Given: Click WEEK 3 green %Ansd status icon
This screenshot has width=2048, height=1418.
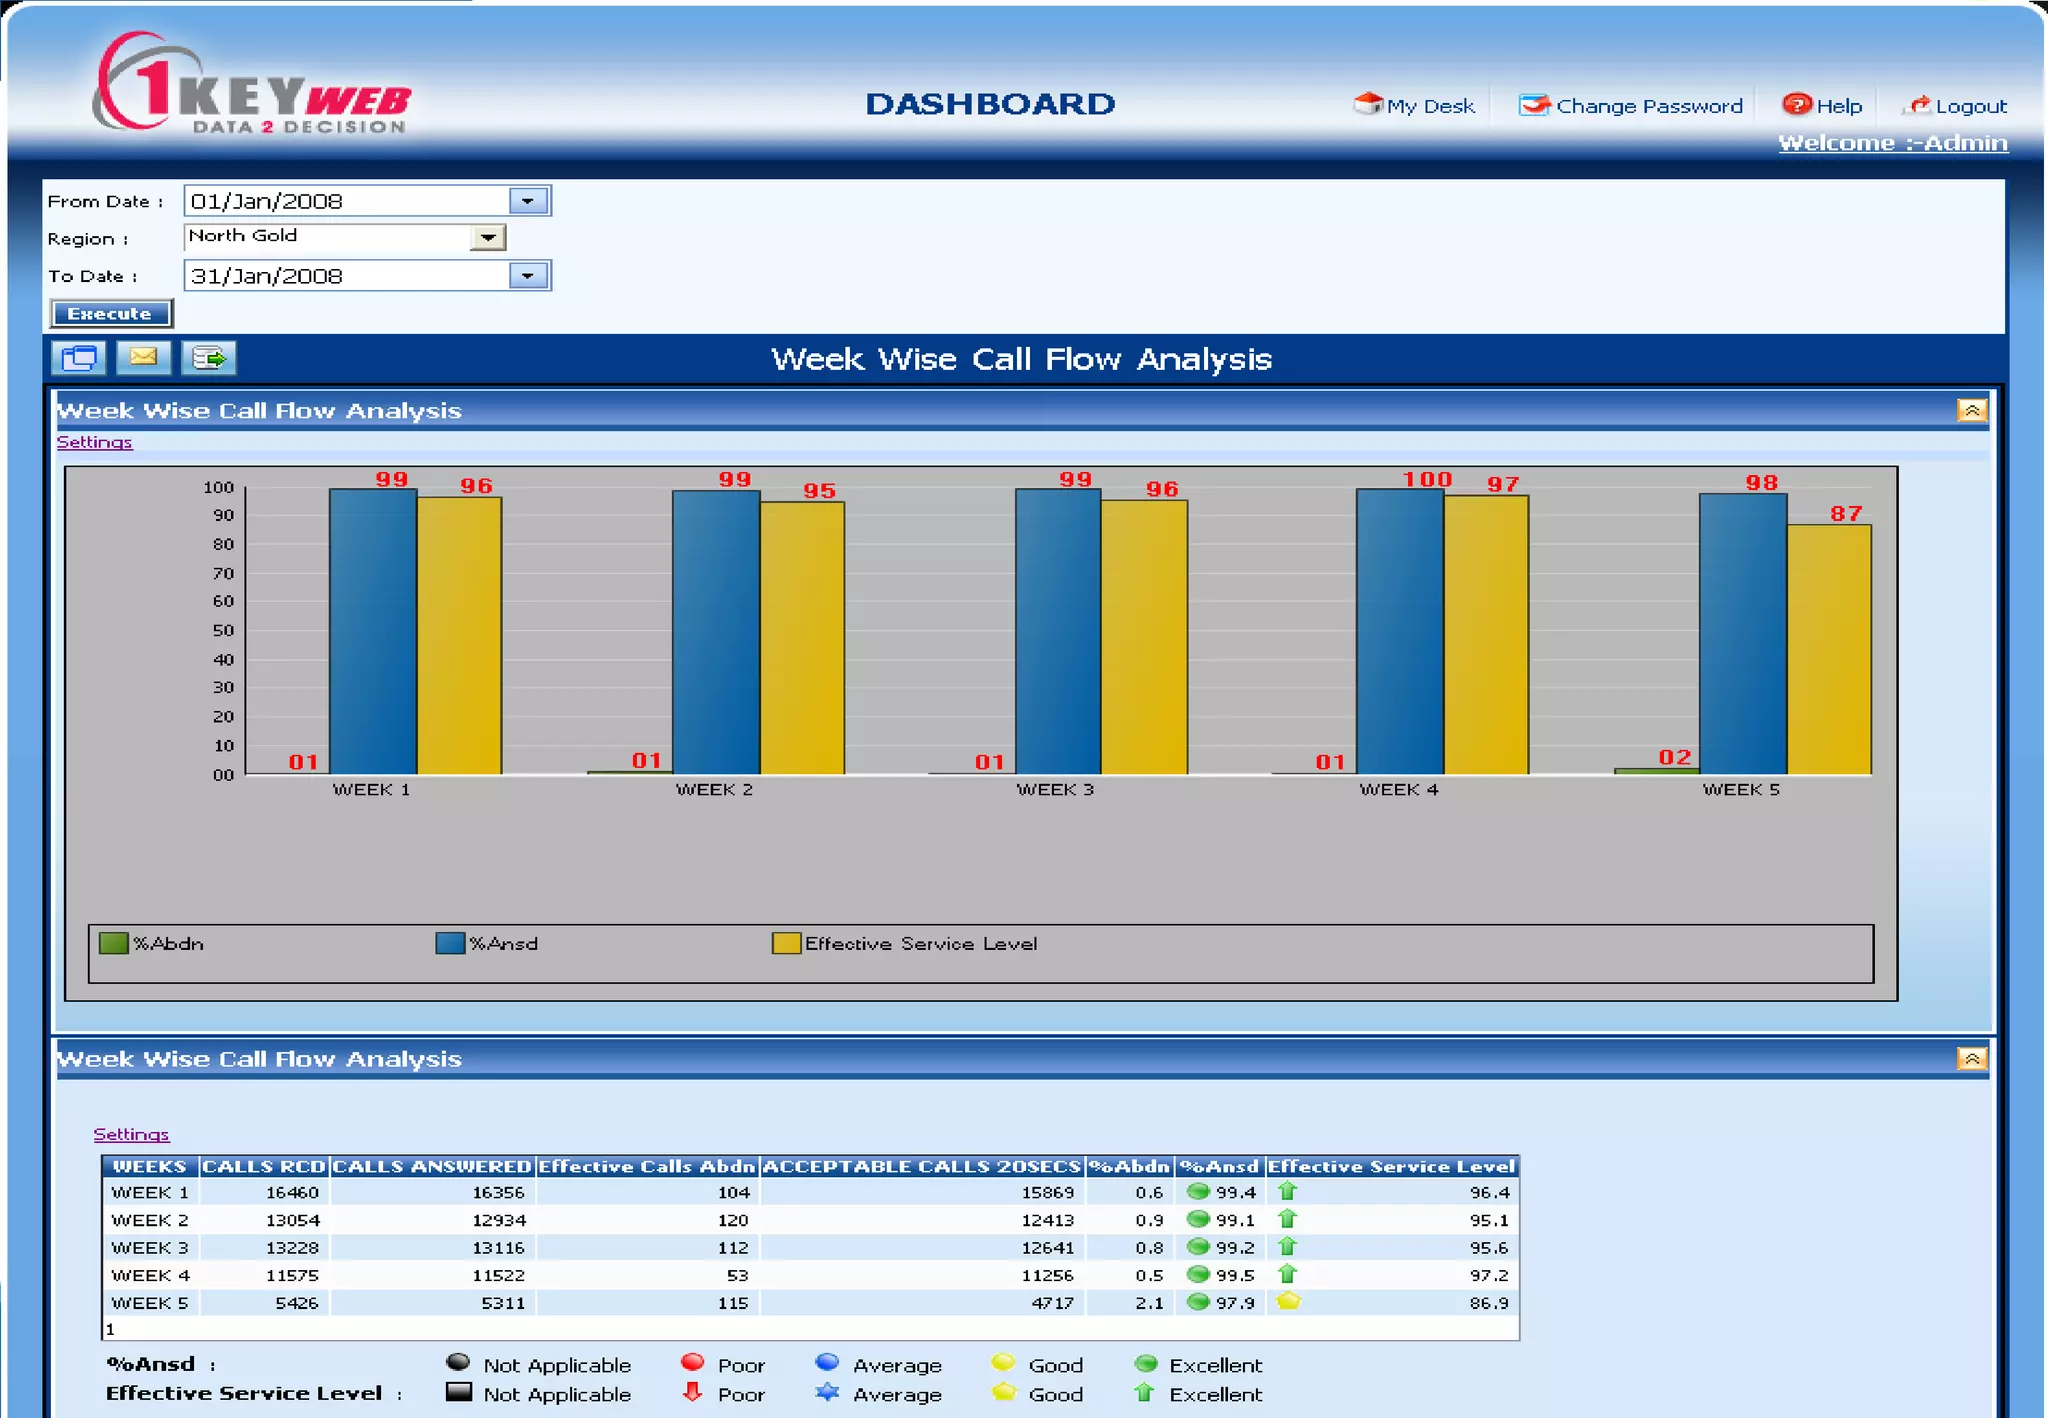Looking at the screenshot, I should tap(1198, 1246).
